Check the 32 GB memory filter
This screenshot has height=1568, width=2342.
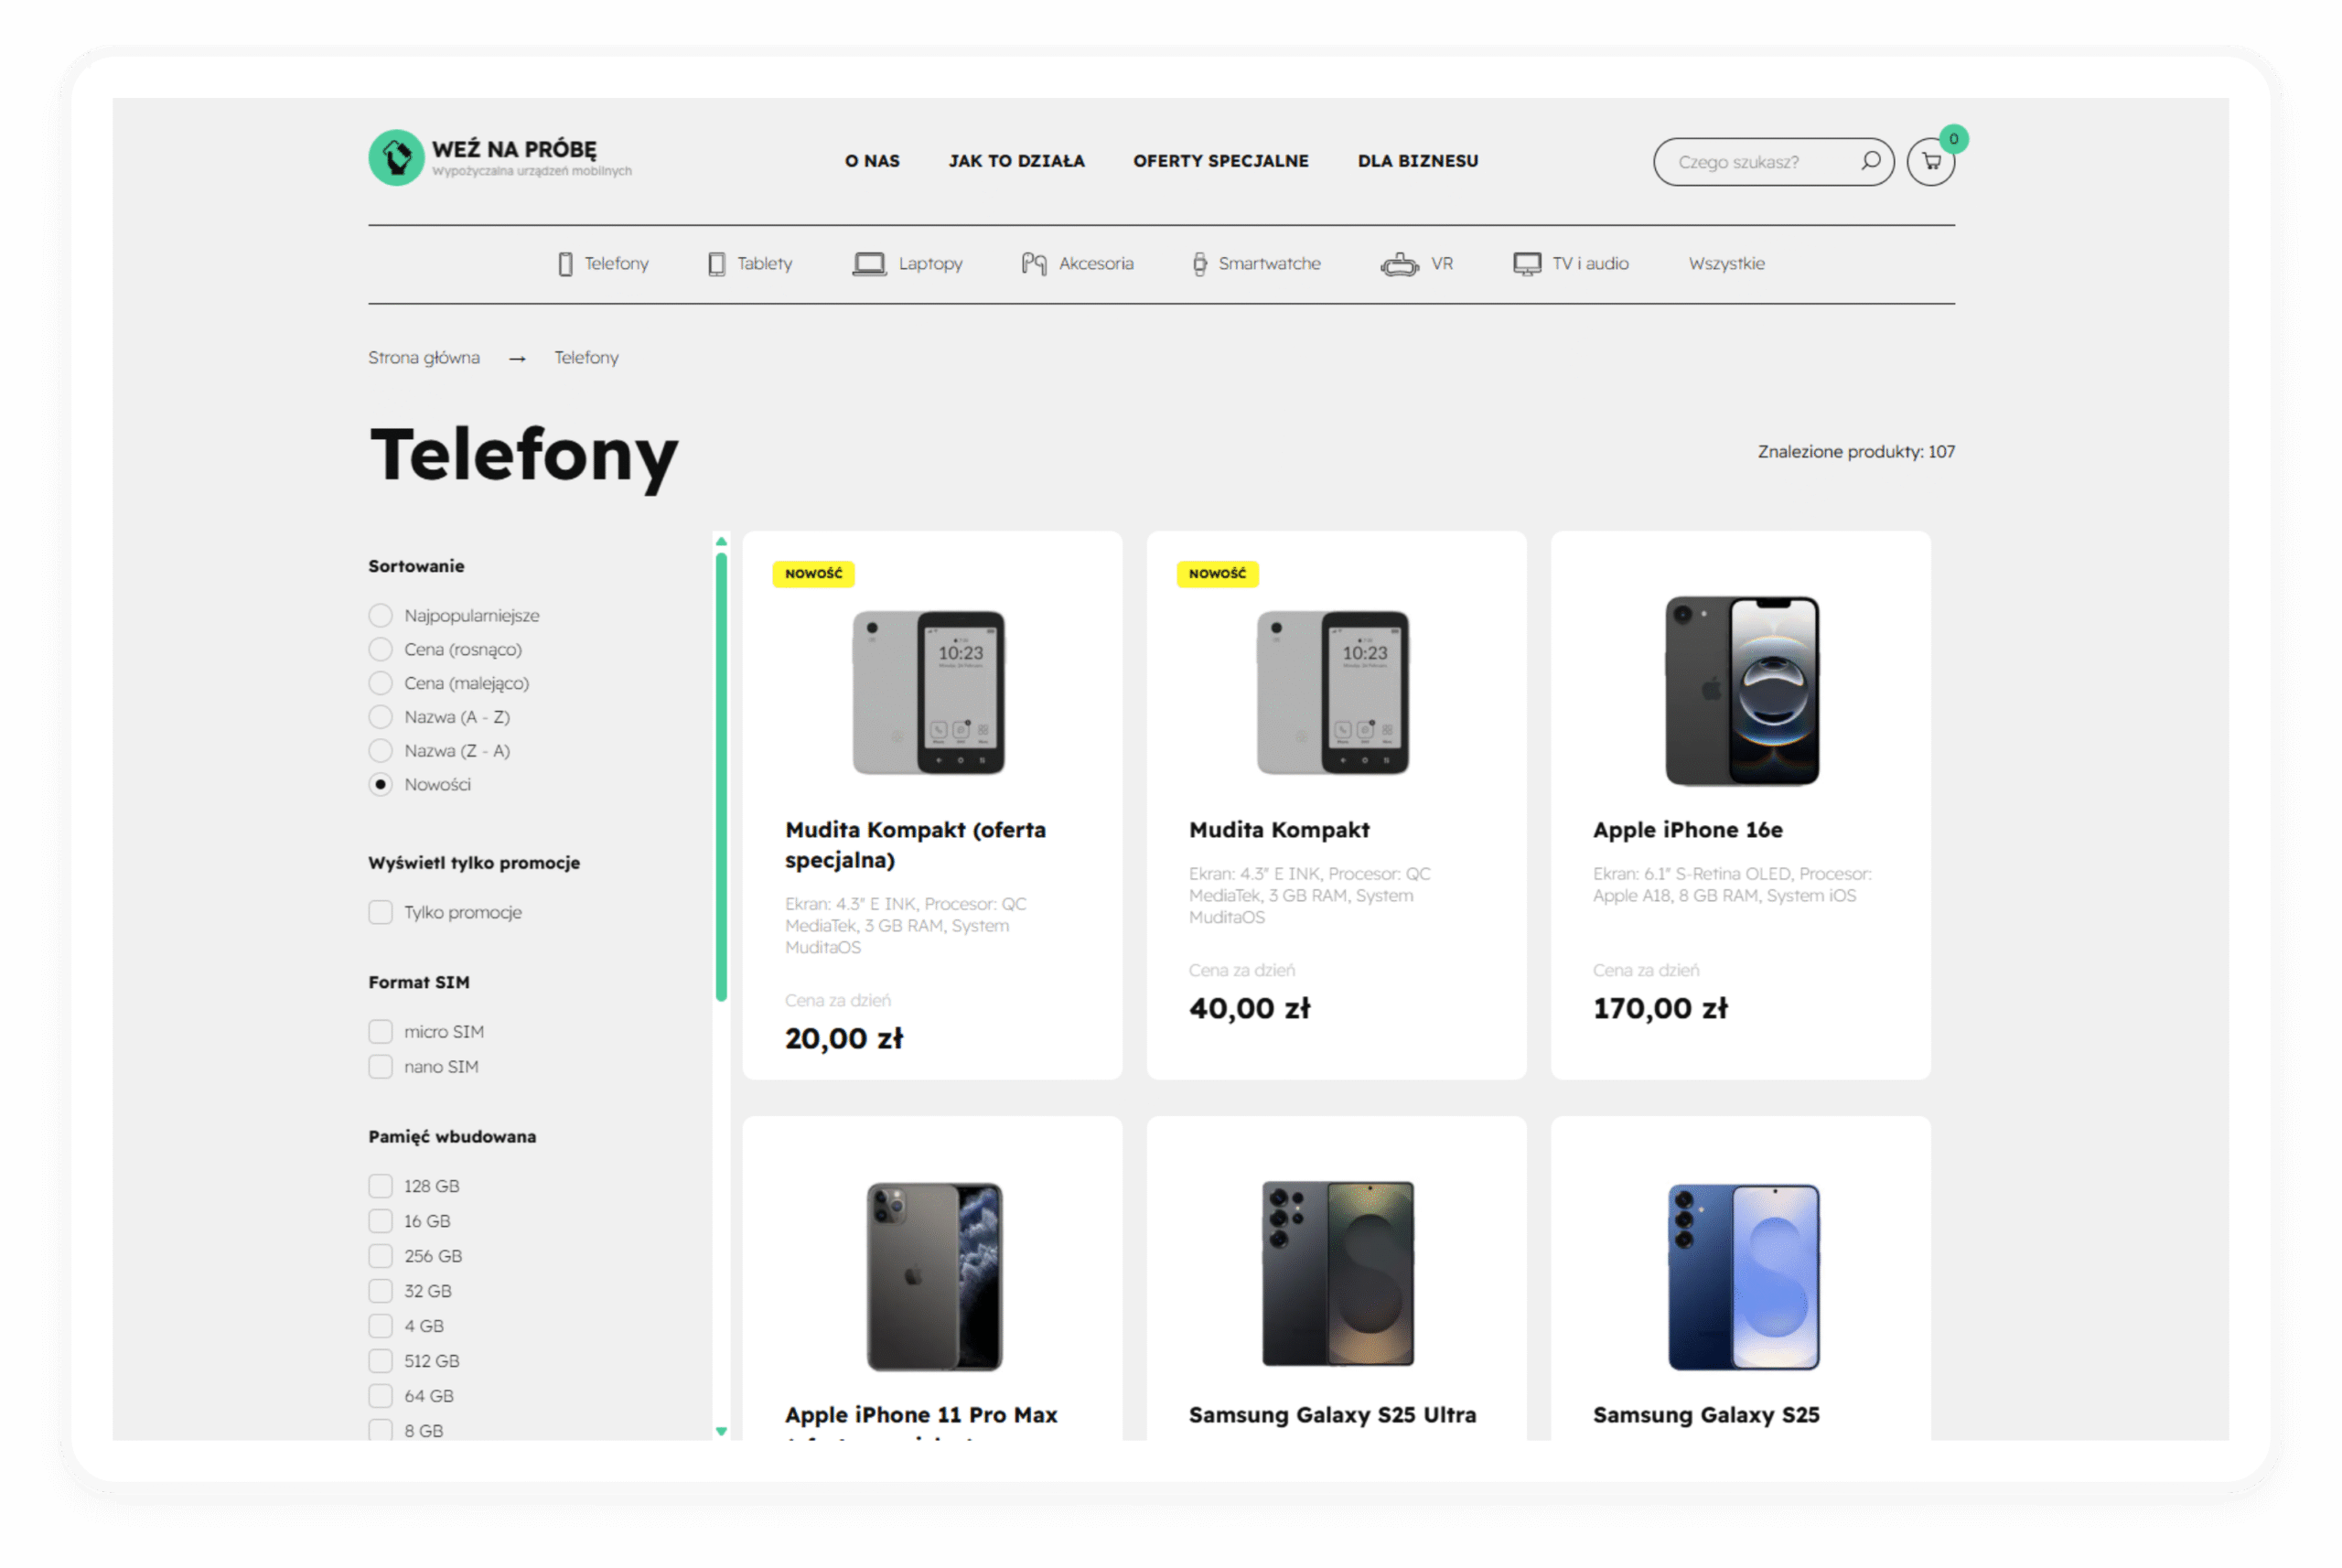click(x=380, y=1291)
